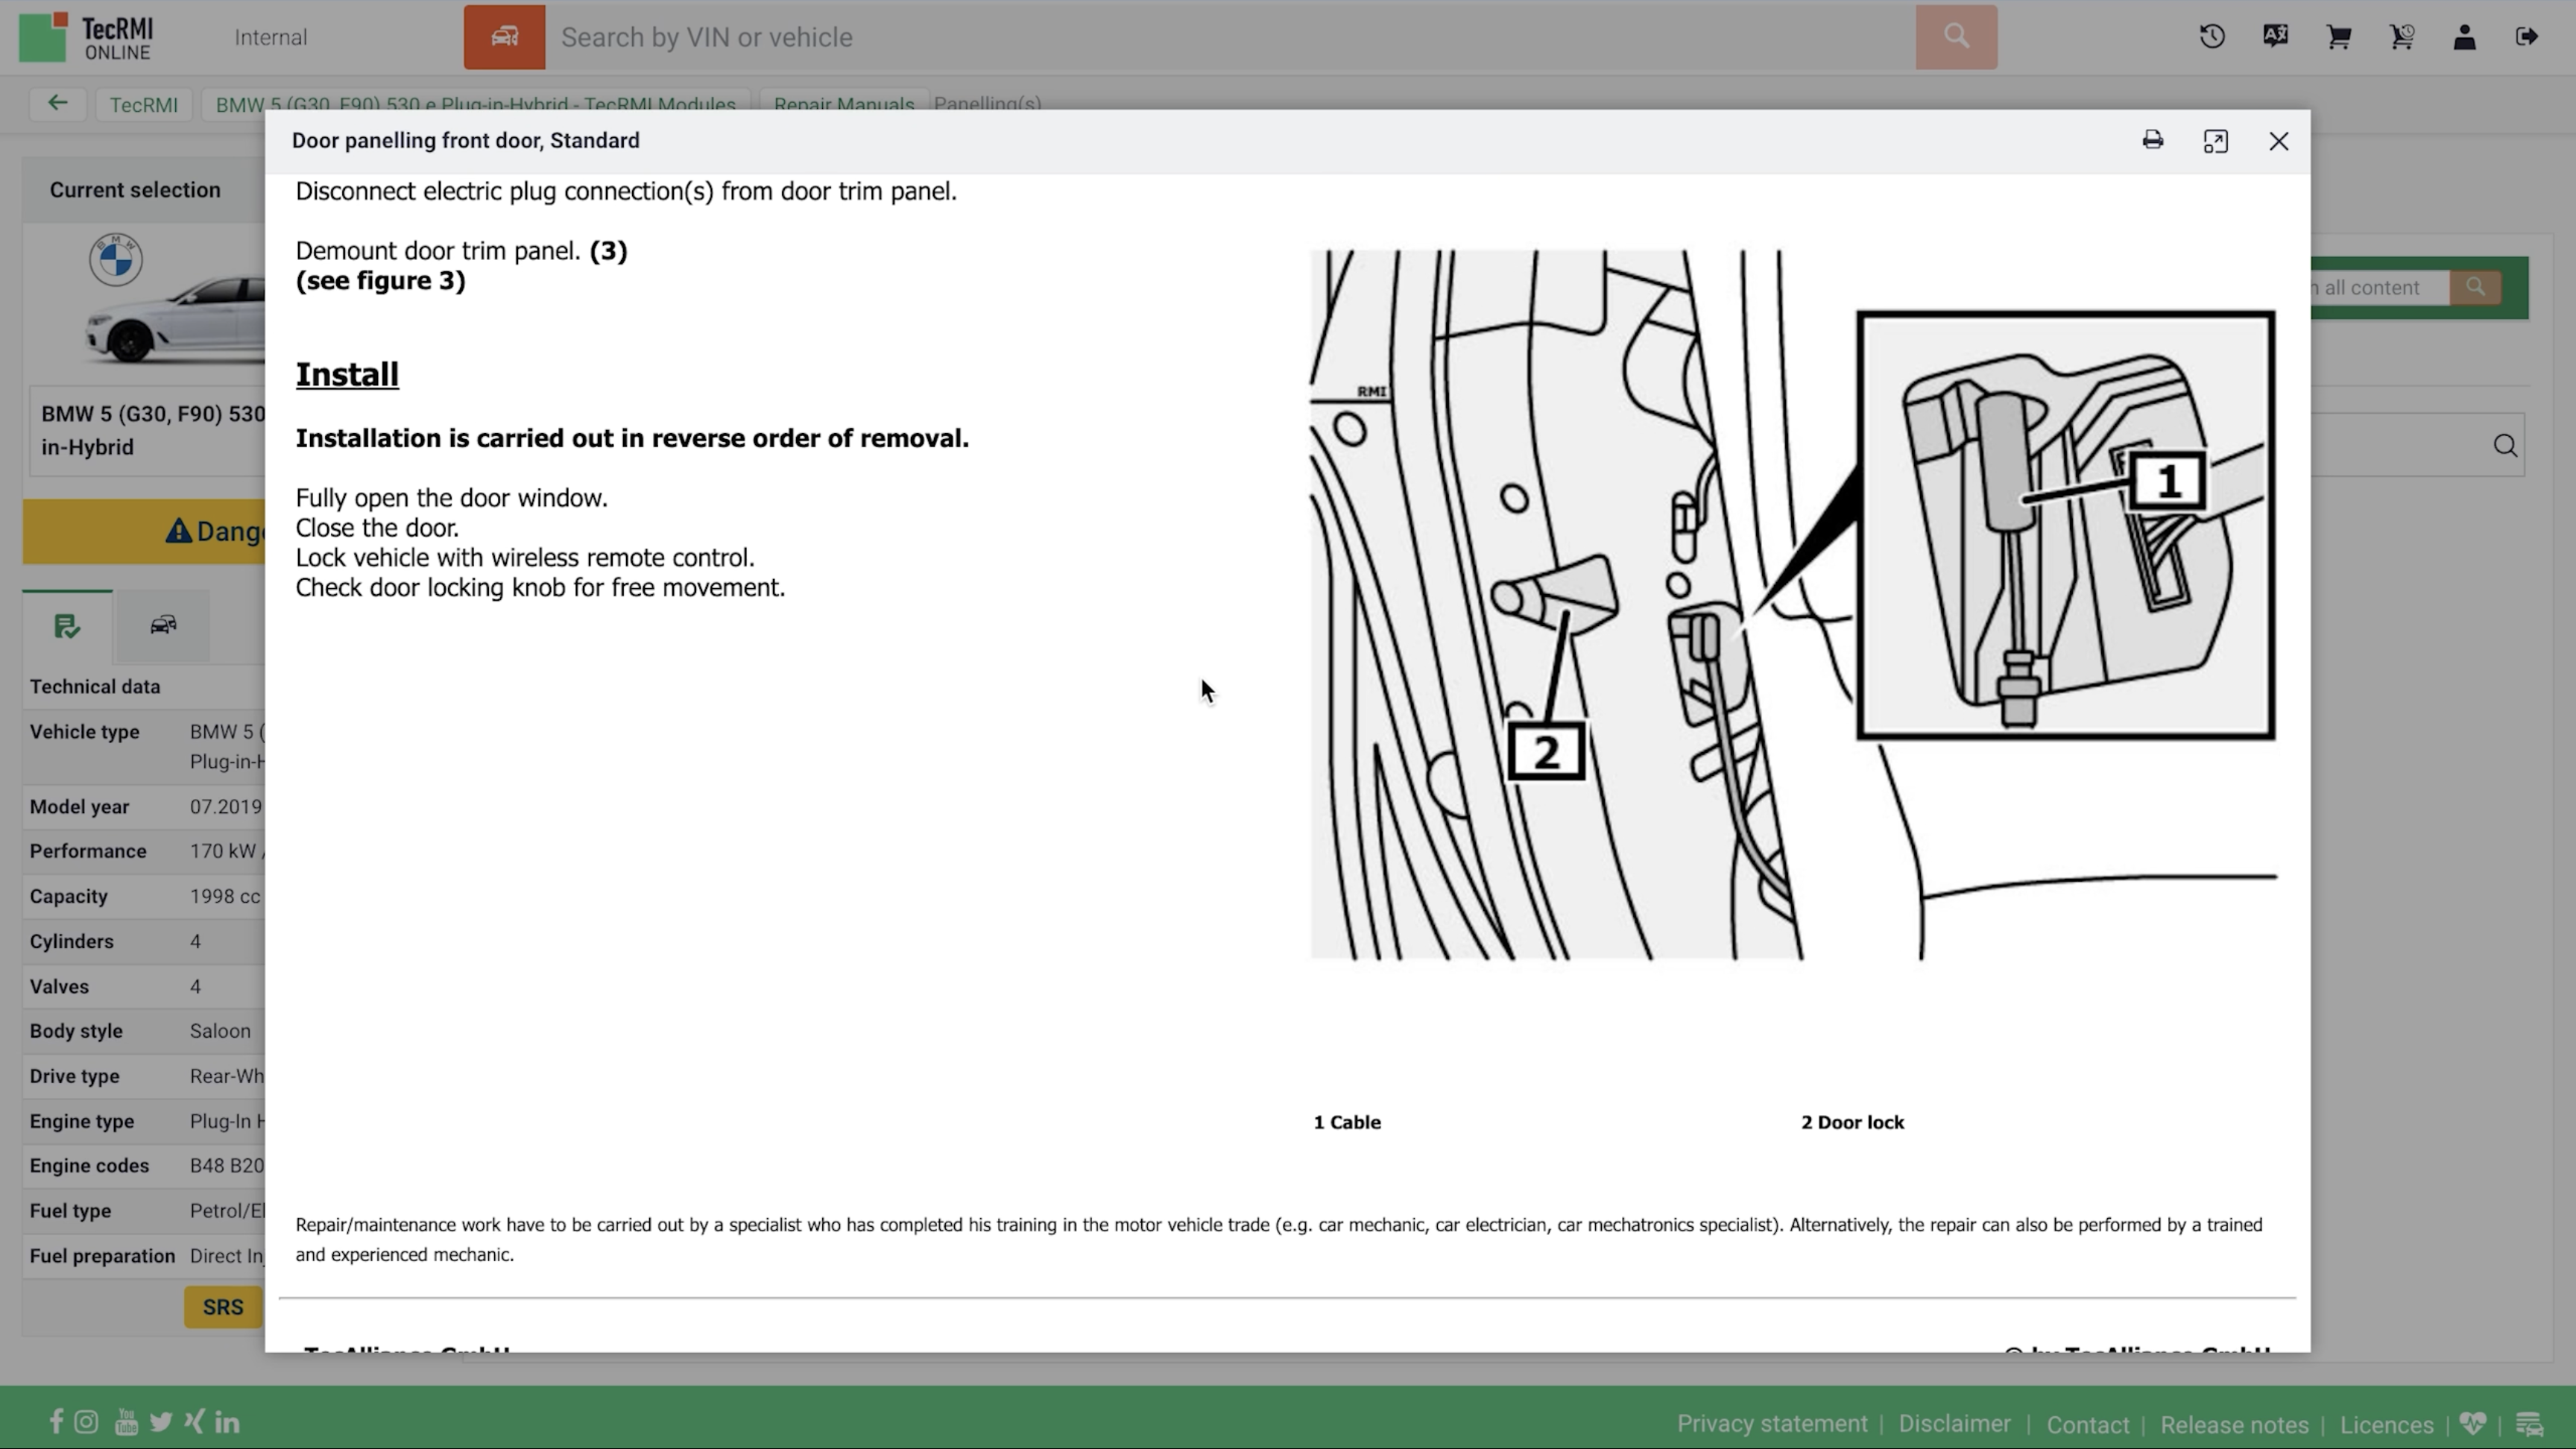Image resolution: width=2576 pixels, height=1449 pixels.
Task: Click the orange vehicle selection icon
Action: pyautogui.click(x=504, y=37)
